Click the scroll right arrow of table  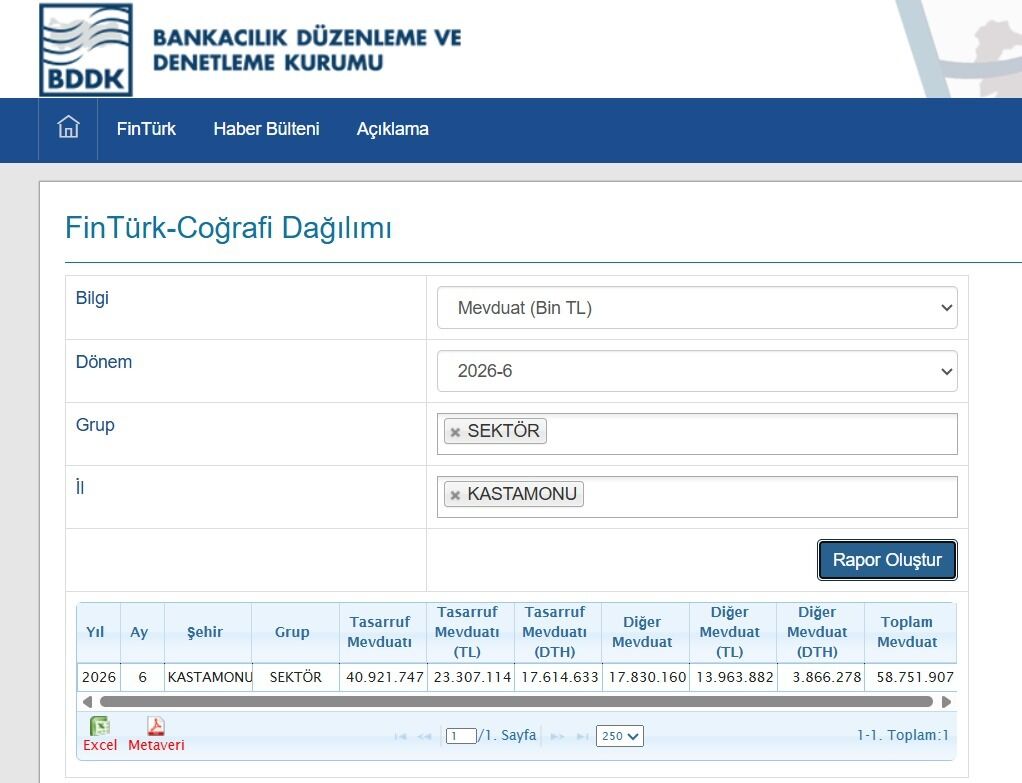coord(946,702)
